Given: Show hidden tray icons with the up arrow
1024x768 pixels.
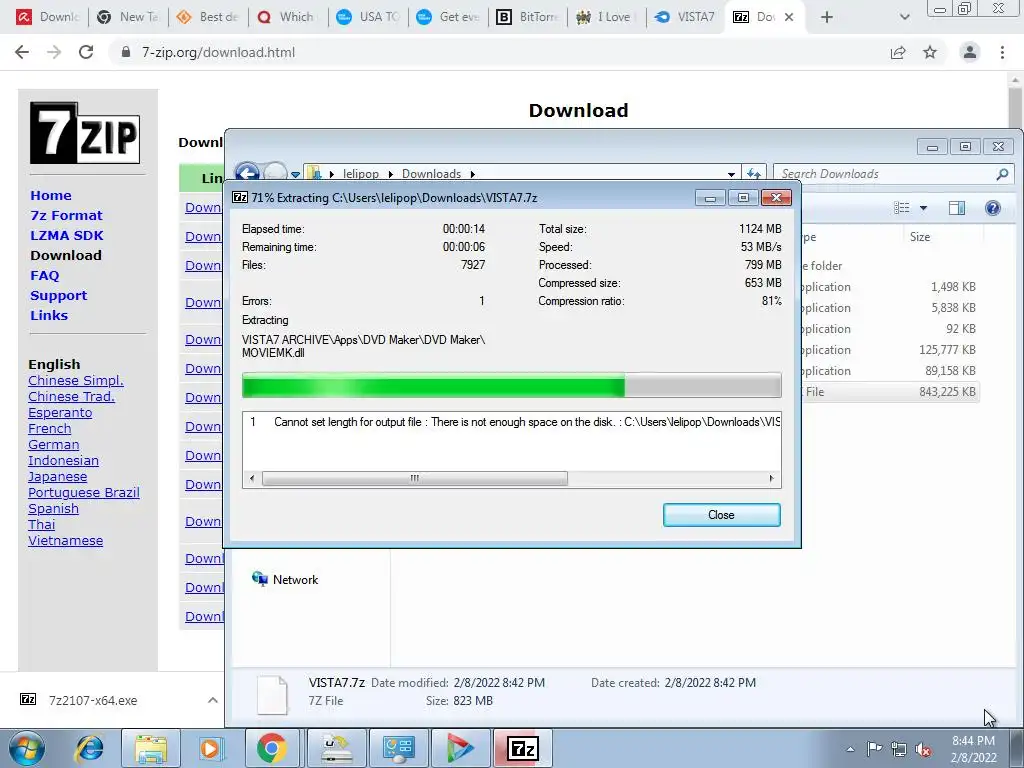Looking at the screenshot, I should [850, 749].
